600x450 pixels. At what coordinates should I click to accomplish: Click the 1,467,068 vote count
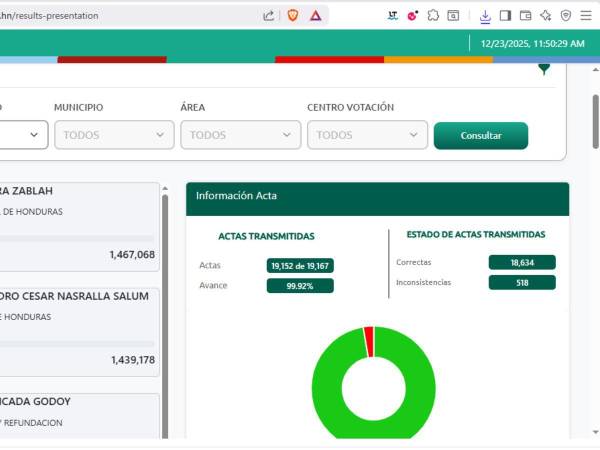point(132,254)
